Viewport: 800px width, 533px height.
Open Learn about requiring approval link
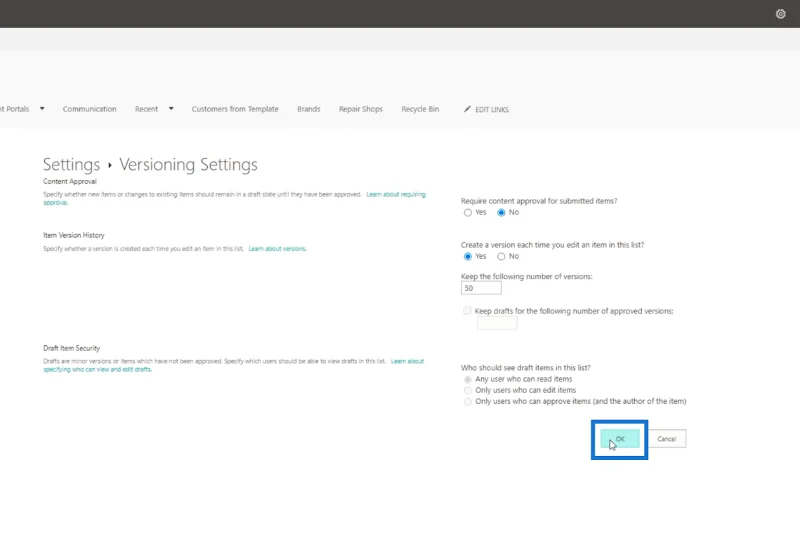point(396,194)
